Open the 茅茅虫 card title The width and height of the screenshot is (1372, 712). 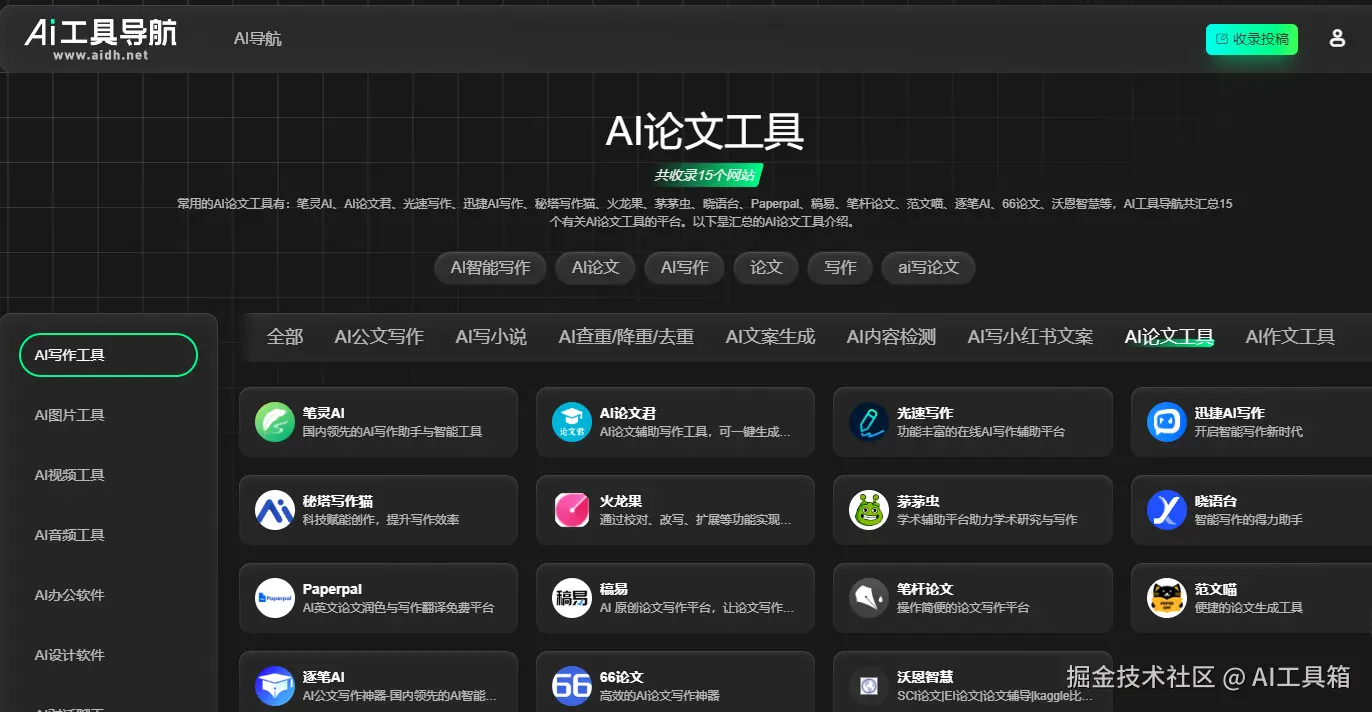pos(918,501)
